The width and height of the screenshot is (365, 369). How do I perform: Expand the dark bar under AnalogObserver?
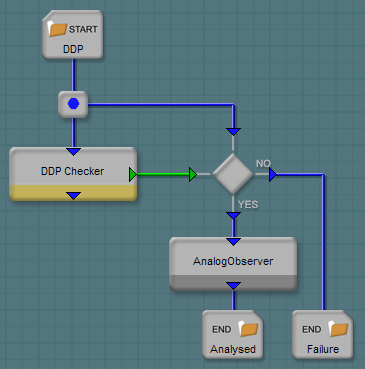[x=233, y=283]
